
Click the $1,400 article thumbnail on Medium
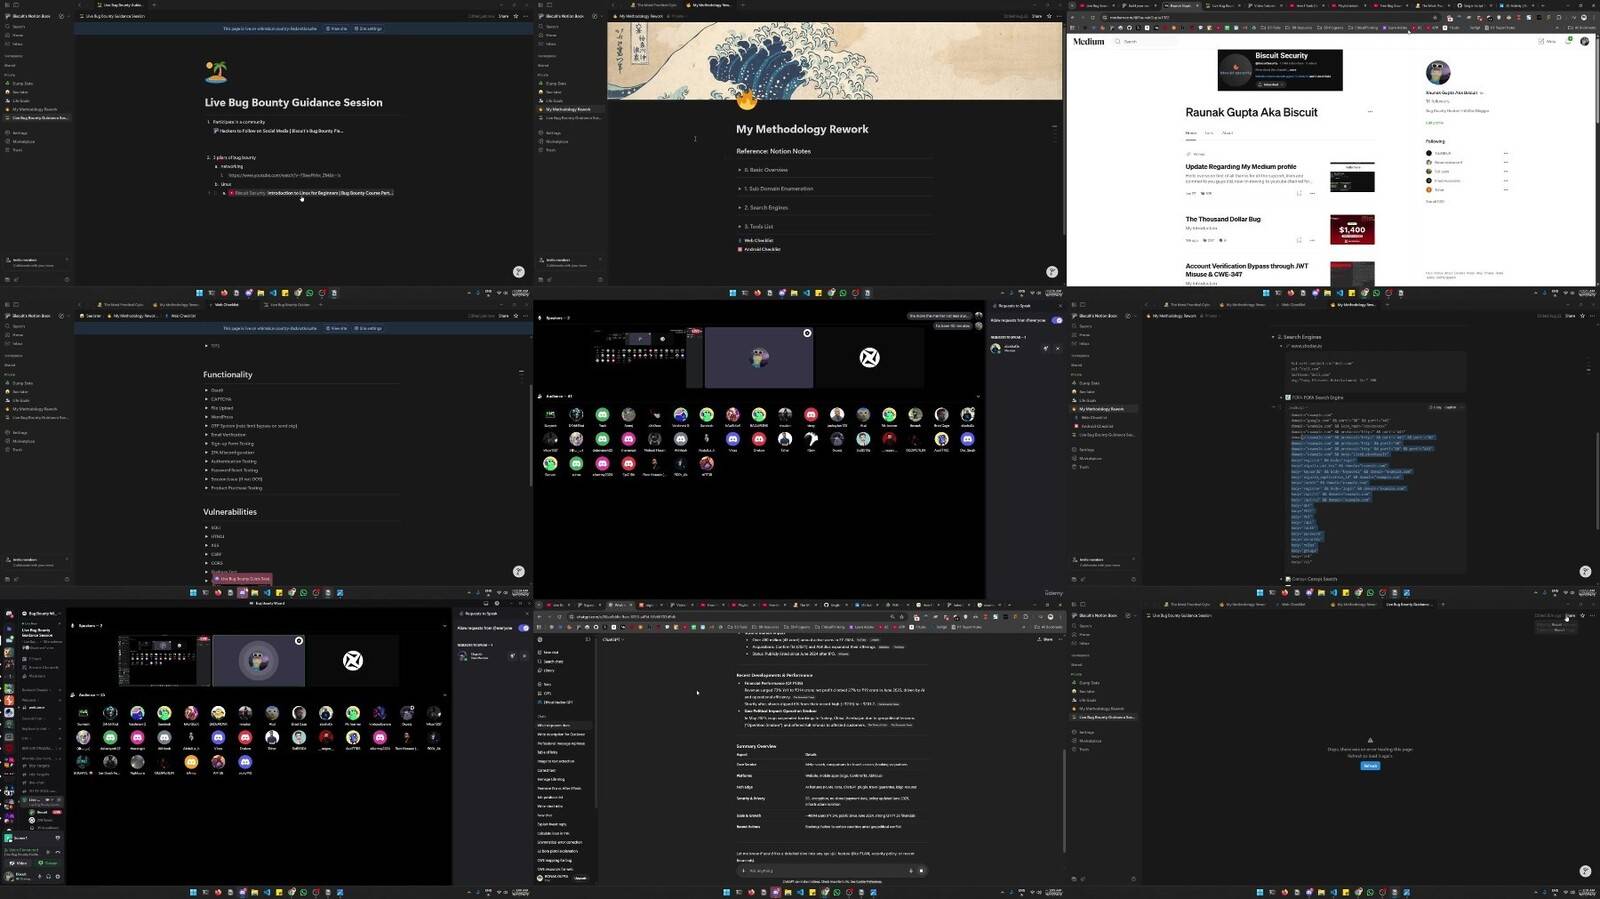click(1352, 229)
